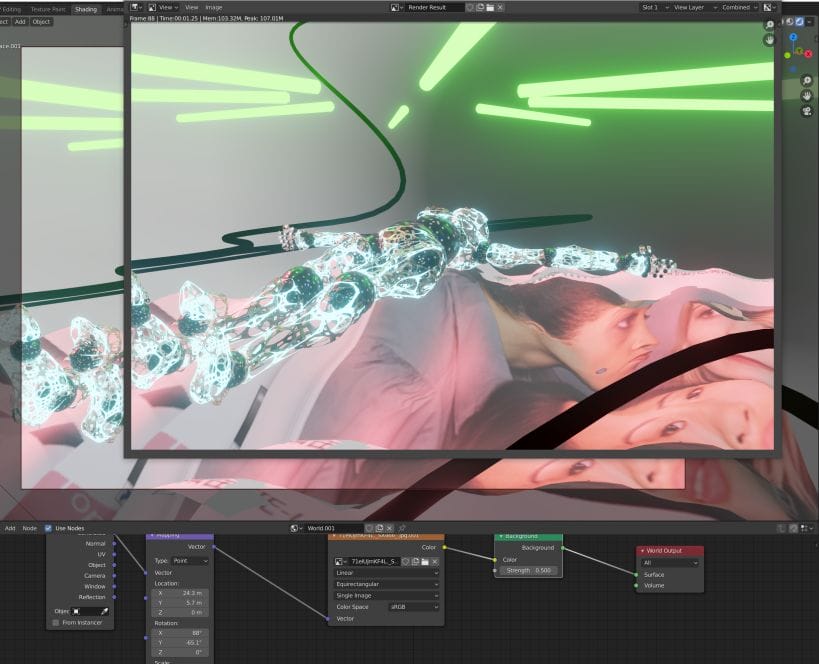This screenshot has width=819, height=664.
Task: Click the pan hand icon in the render window
Action: [x=769, y=40]
